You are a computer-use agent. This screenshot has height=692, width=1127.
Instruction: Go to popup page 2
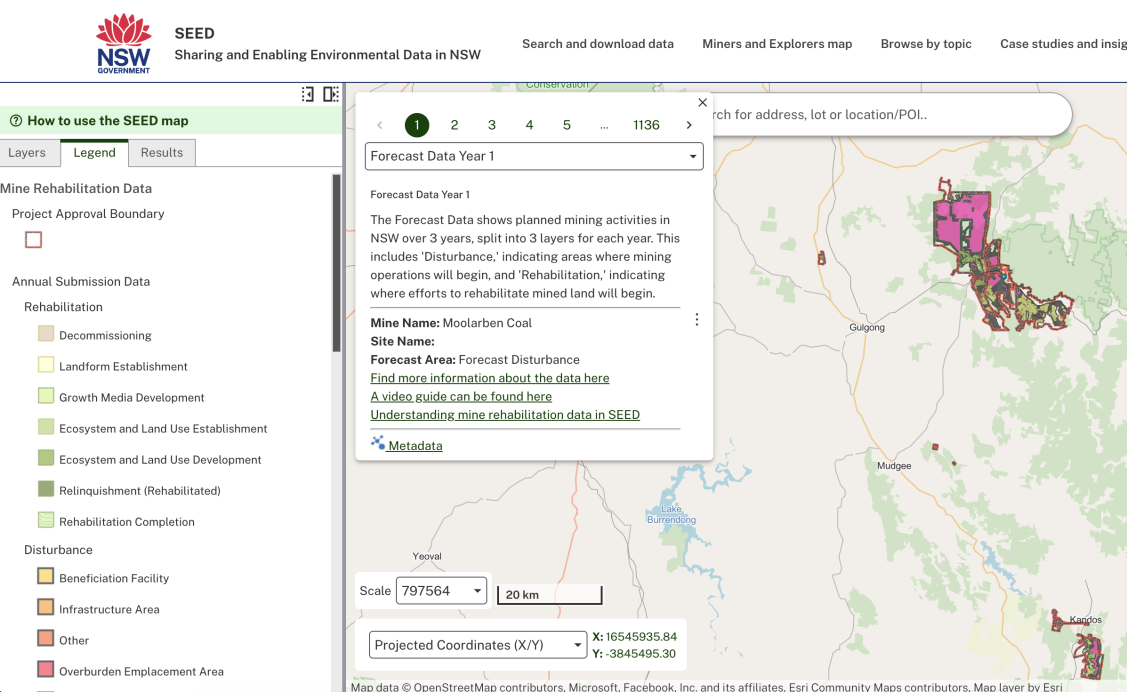point(454,125)
